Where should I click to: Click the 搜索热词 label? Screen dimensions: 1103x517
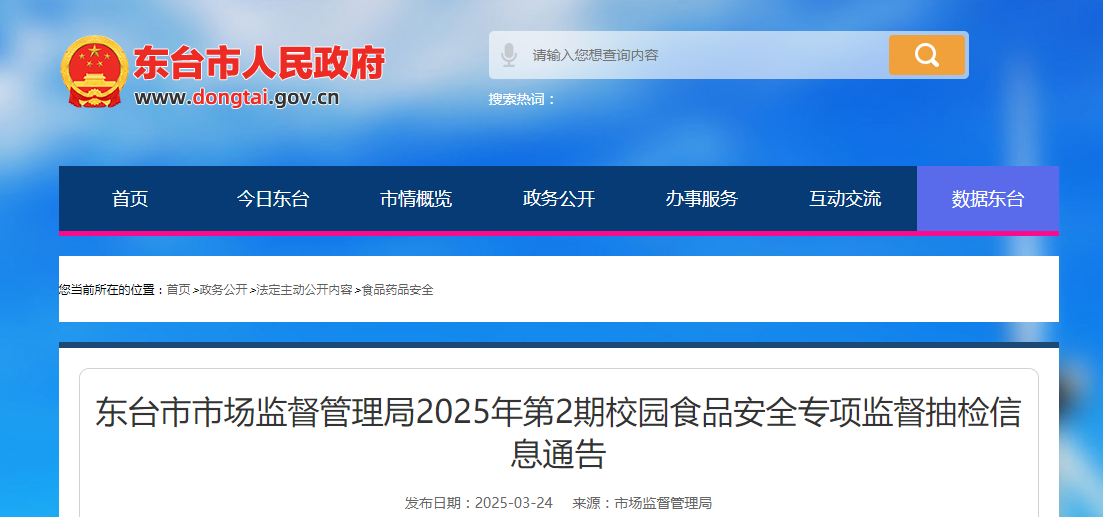point(522,99)
